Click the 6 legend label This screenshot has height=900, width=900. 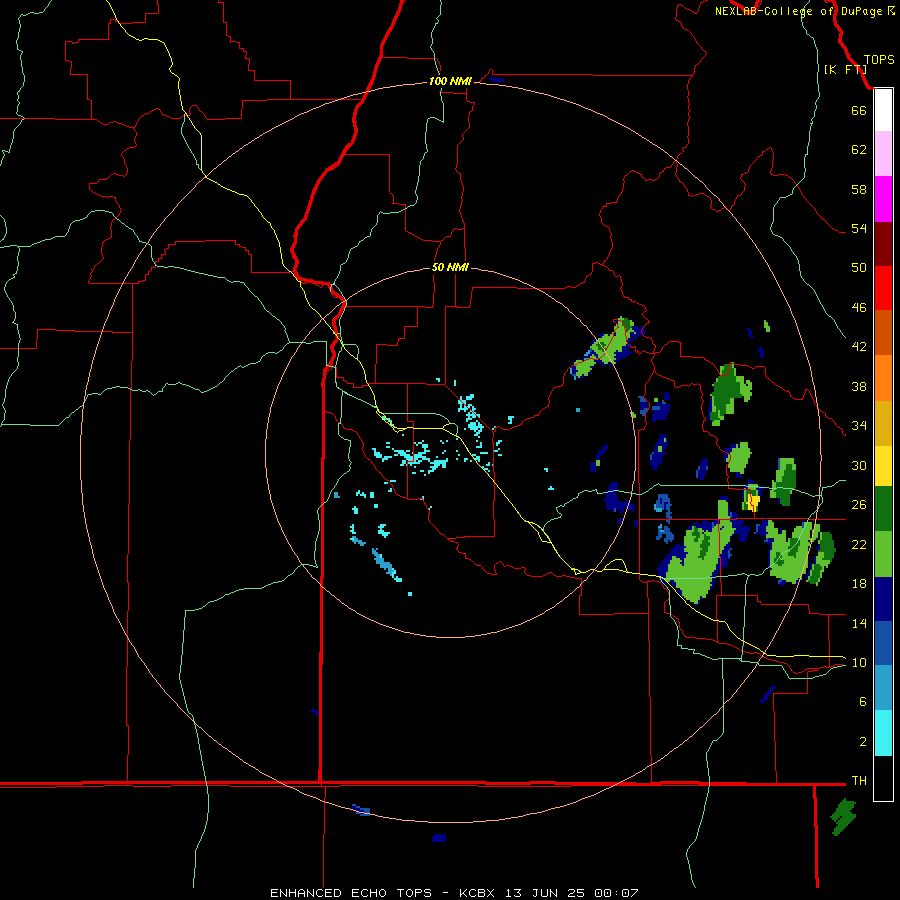pyautogui.click(x=863, y=702)
